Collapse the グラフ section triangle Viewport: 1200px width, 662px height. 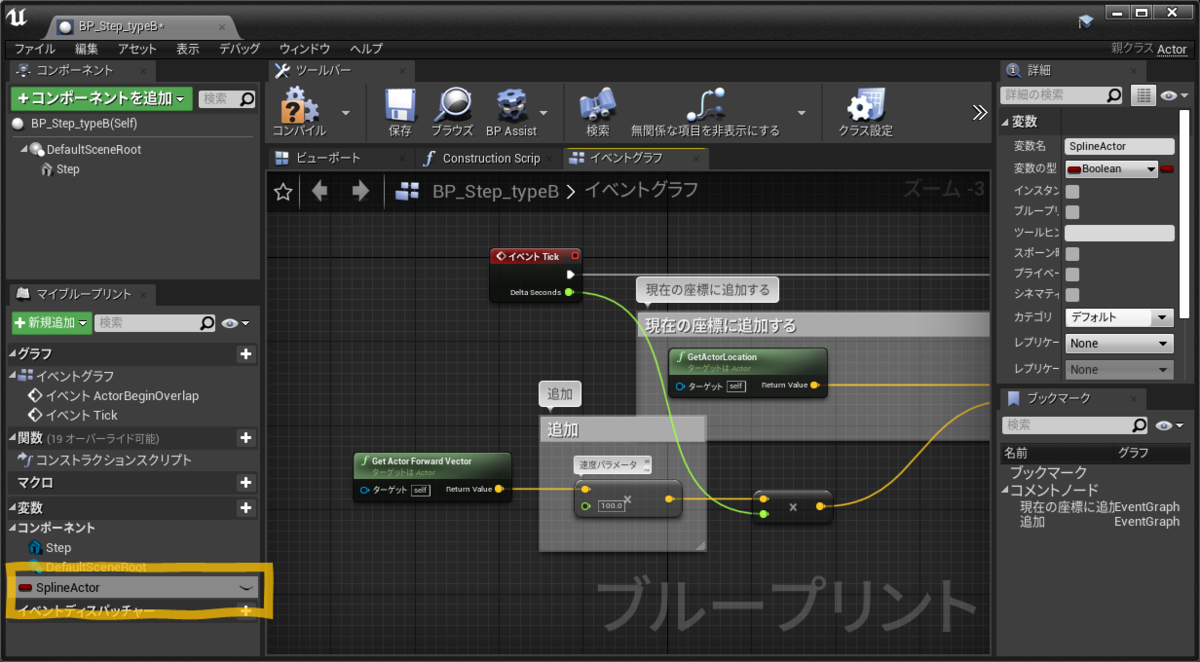tap(13, 354)
